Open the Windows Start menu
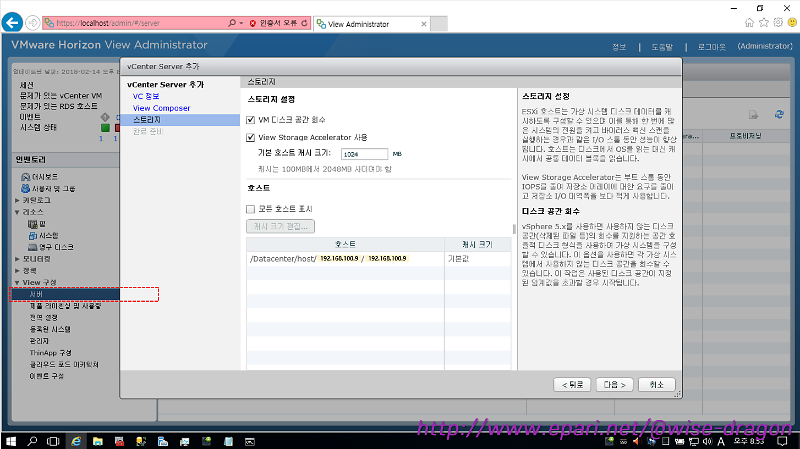 (x=11, y=441)
